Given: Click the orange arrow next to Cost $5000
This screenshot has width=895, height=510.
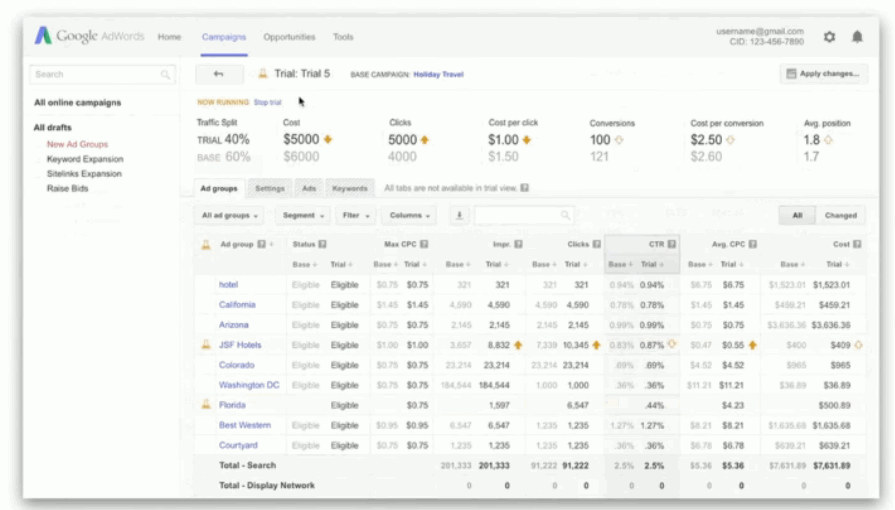Looking at the screenshot, I should pos(328,139).
